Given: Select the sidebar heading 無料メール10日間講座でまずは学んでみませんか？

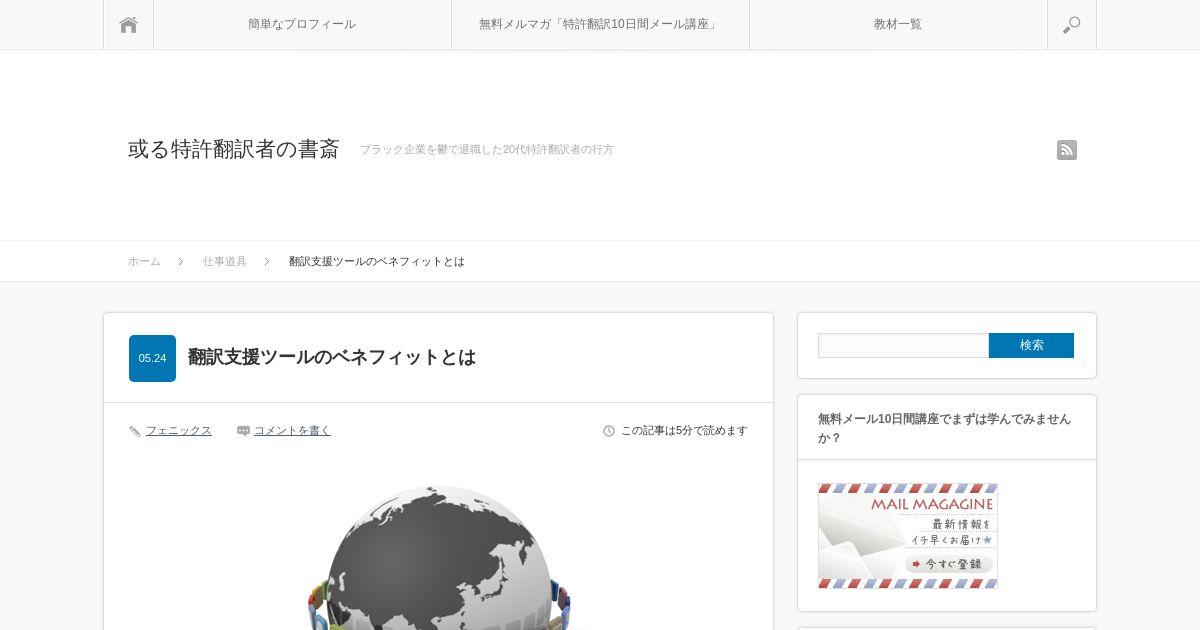Looking at the screenshot, I should point(945,428).
